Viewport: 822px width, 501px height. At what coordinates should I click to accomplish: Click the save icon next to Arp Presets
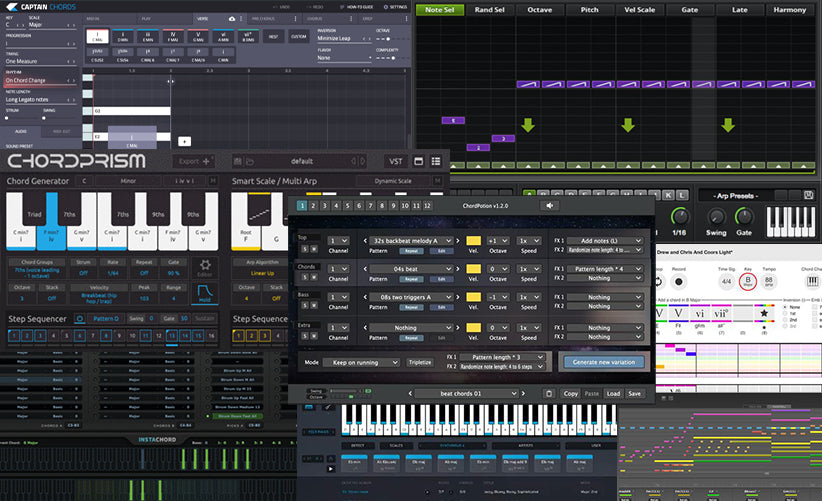pos(808,195)
